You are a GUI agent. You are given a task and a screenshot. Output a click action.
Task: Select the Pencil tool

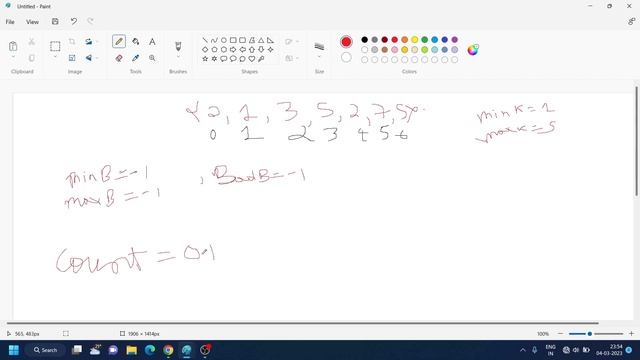tap(119, 41)
